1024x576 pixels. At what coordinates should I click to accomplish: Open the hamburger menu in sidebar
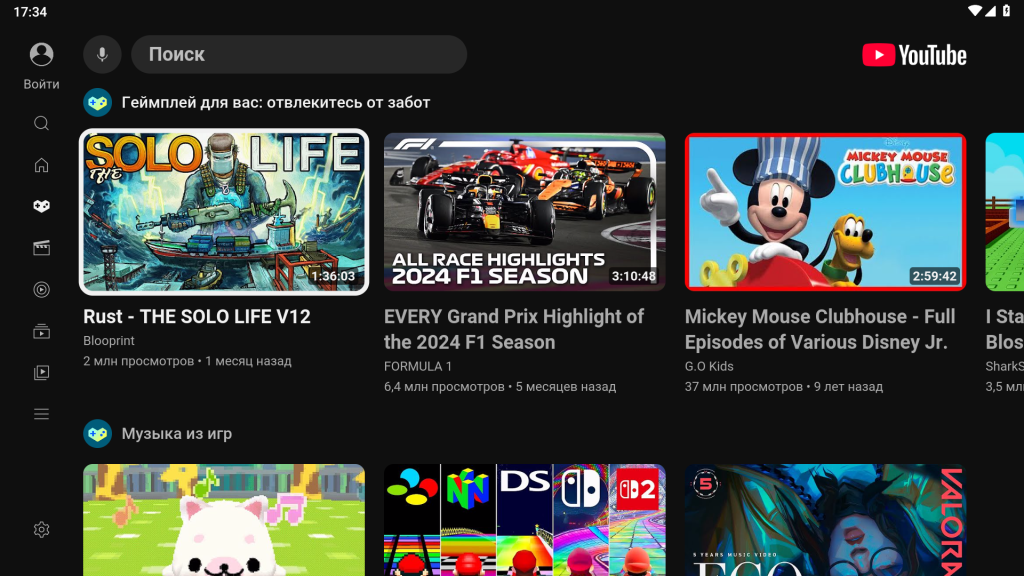pos(41,414)
